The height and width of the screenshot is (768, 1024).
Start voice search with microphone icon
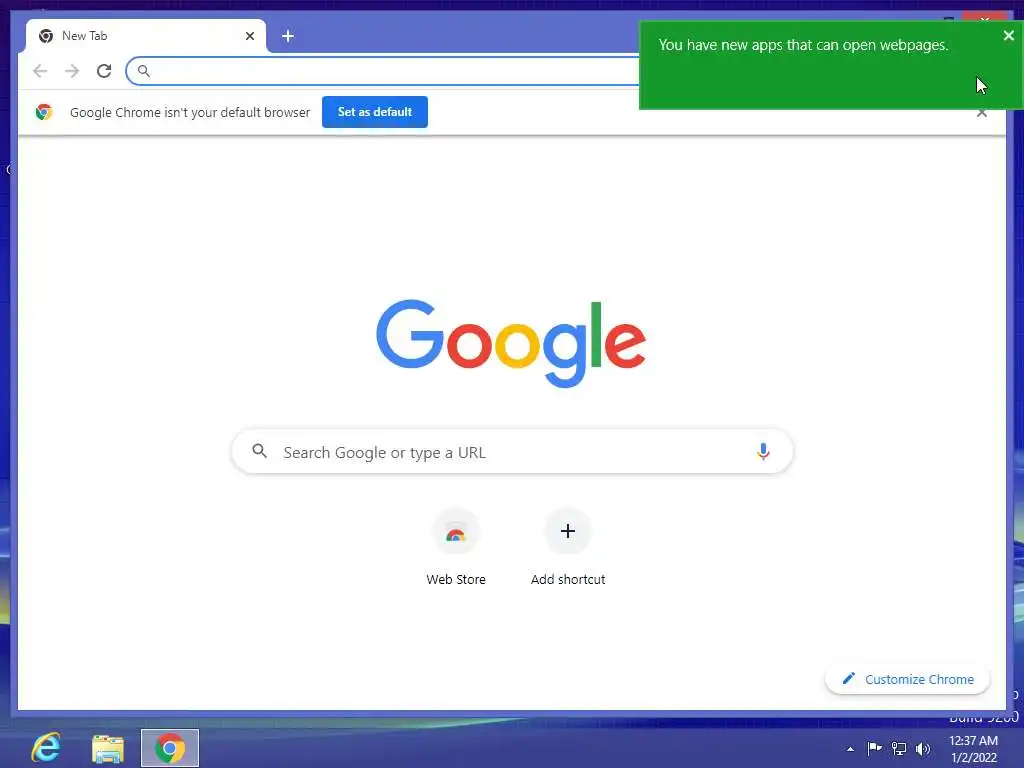click(763, 451)
